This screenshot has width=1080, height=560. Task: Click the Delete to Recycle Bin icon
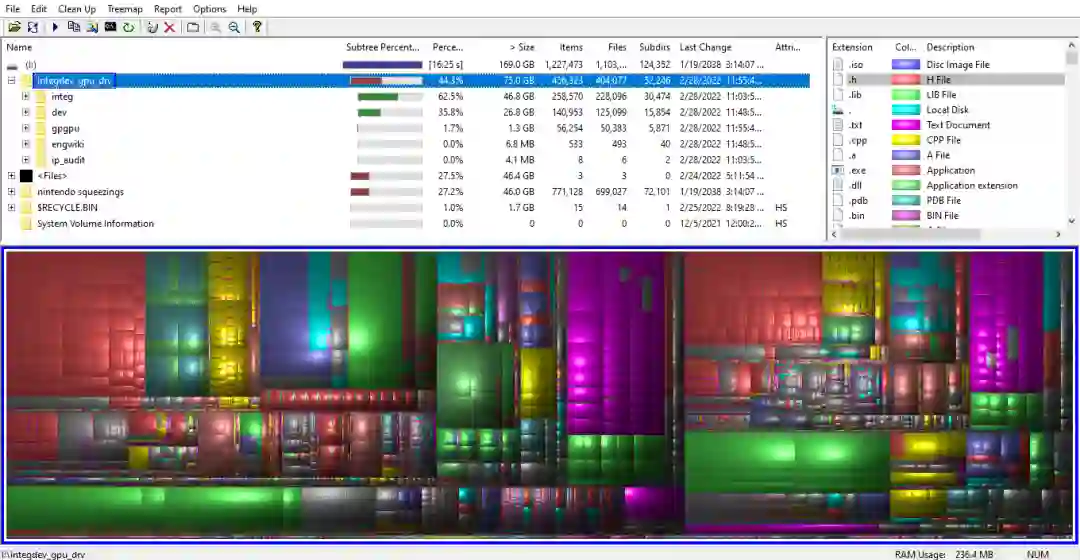(152, 28)
